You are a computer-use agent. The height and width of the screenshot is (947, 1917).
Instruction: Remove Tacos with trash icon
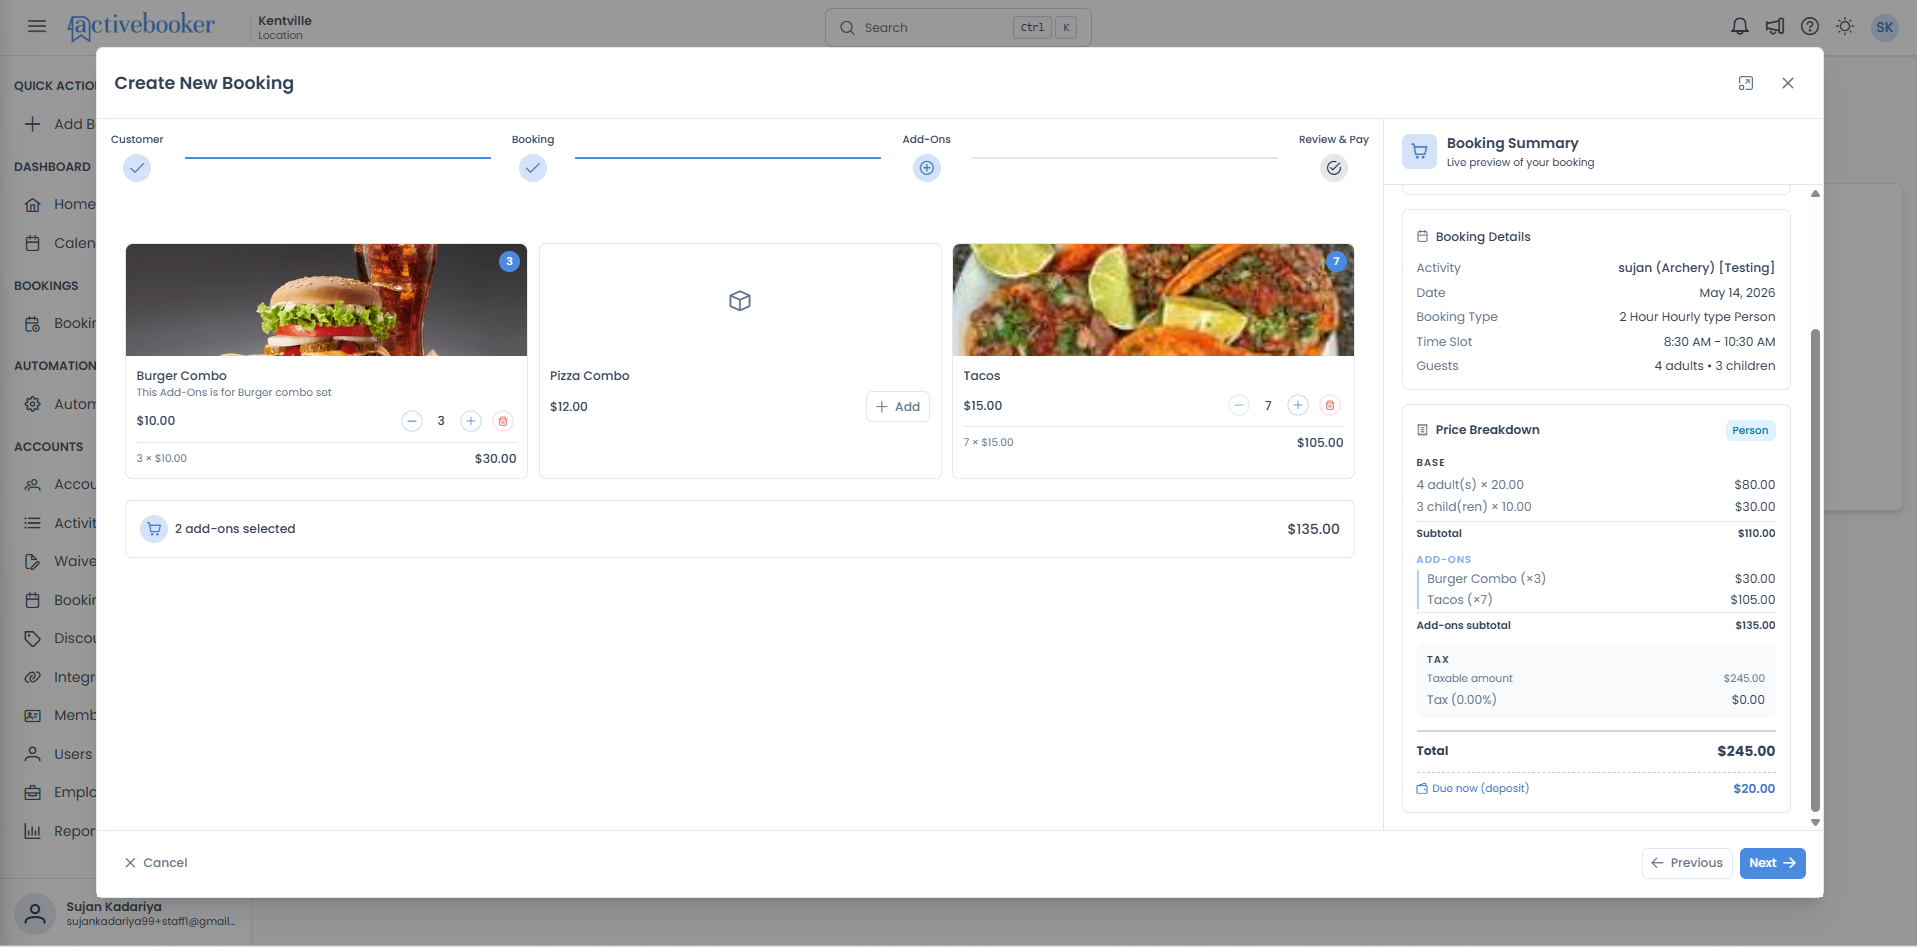click(x=1330, y=405)
